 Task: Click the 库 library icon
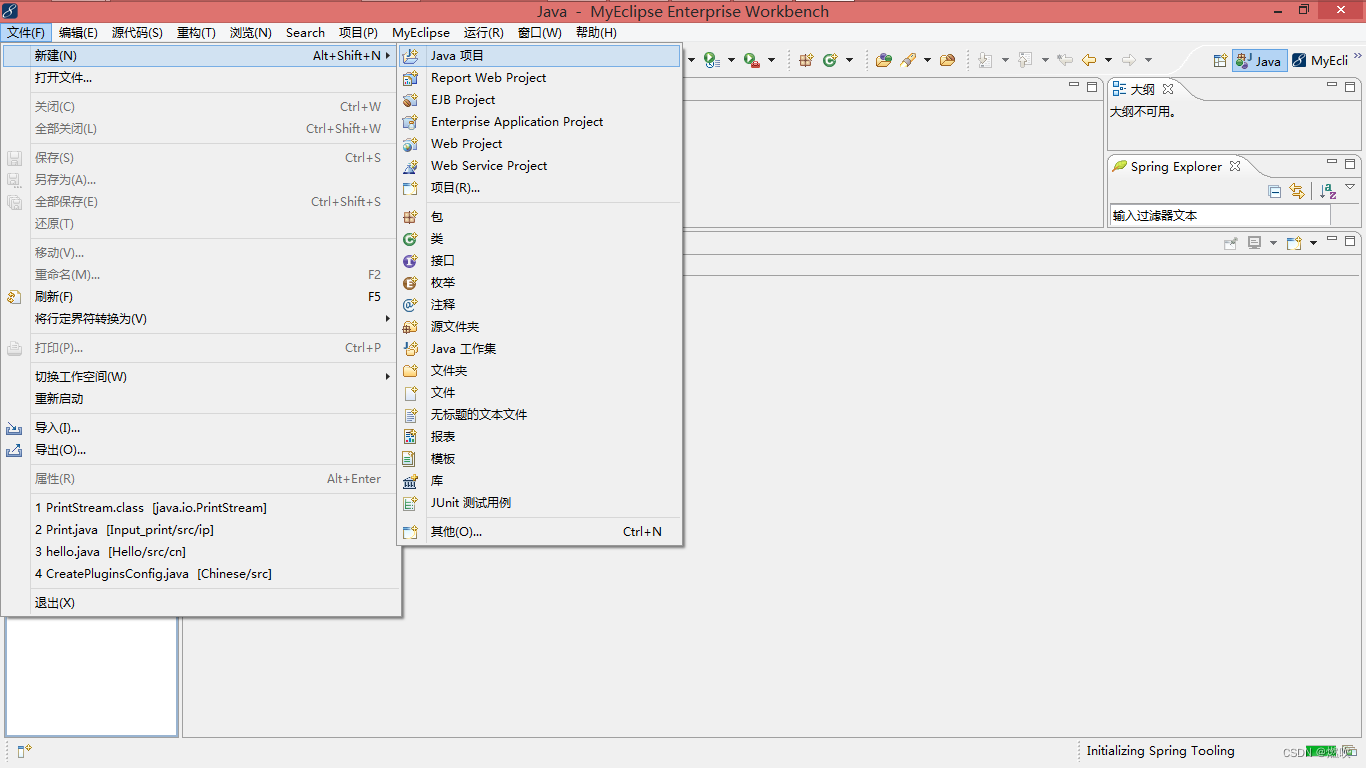click(x=410, y=481)
